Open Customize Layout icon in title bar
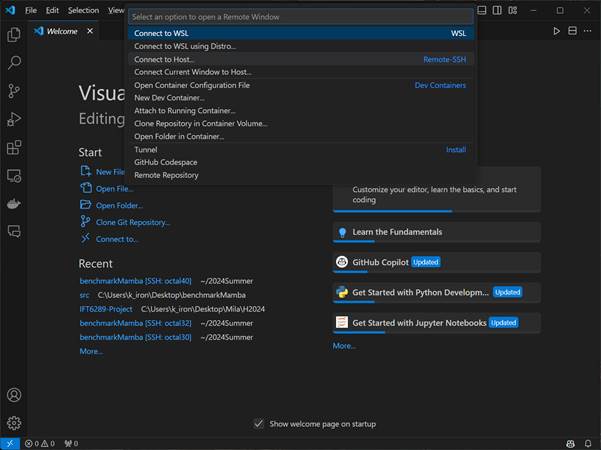Screen dimensions: 601x450 [x=513, y=10]
